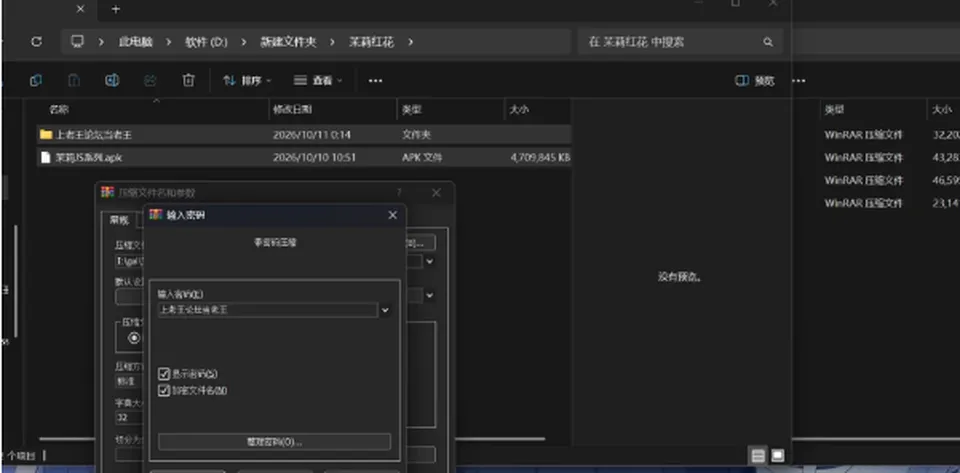This screenshot has height=473, width=960.
Task: Select the 常规 tab in archive dialog
Action: pyautogui.click(x=119, y=220)
